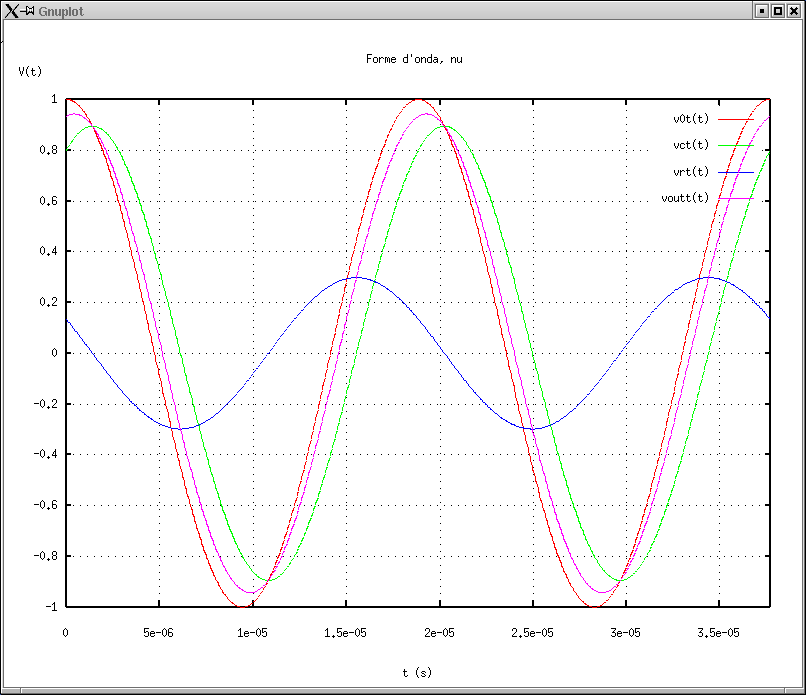Click the red v0t(t) legend line sample

point(735,119)
